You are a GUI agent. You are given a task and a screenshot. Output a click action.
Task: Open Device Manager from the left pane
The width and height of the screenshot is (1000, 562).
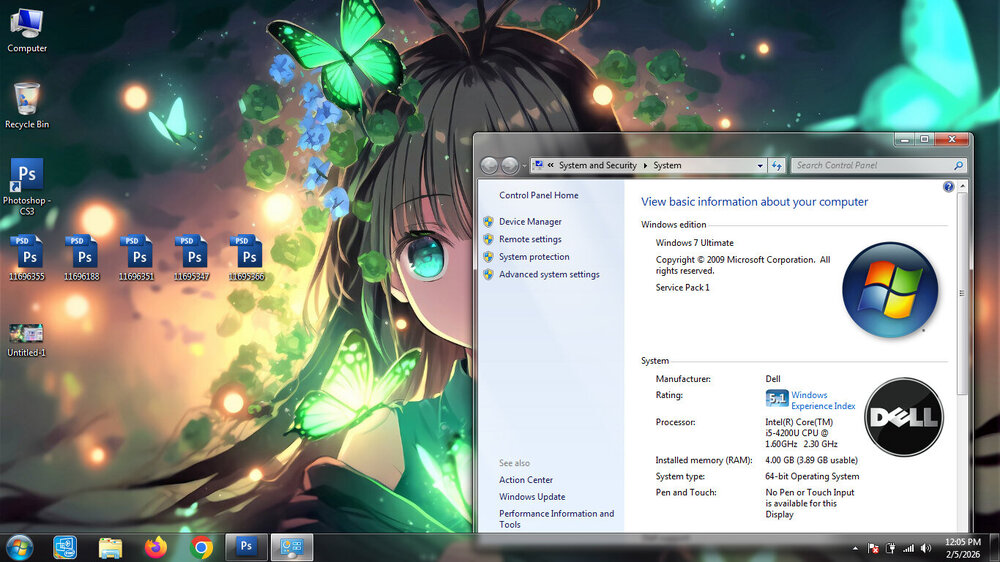tap(530, 222)
